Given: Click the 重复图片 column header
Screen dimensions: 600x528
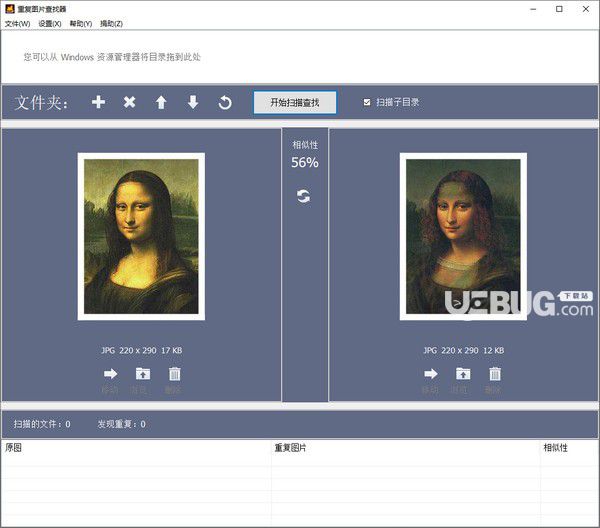Looking at the screenshot, I should pos(290,447).
